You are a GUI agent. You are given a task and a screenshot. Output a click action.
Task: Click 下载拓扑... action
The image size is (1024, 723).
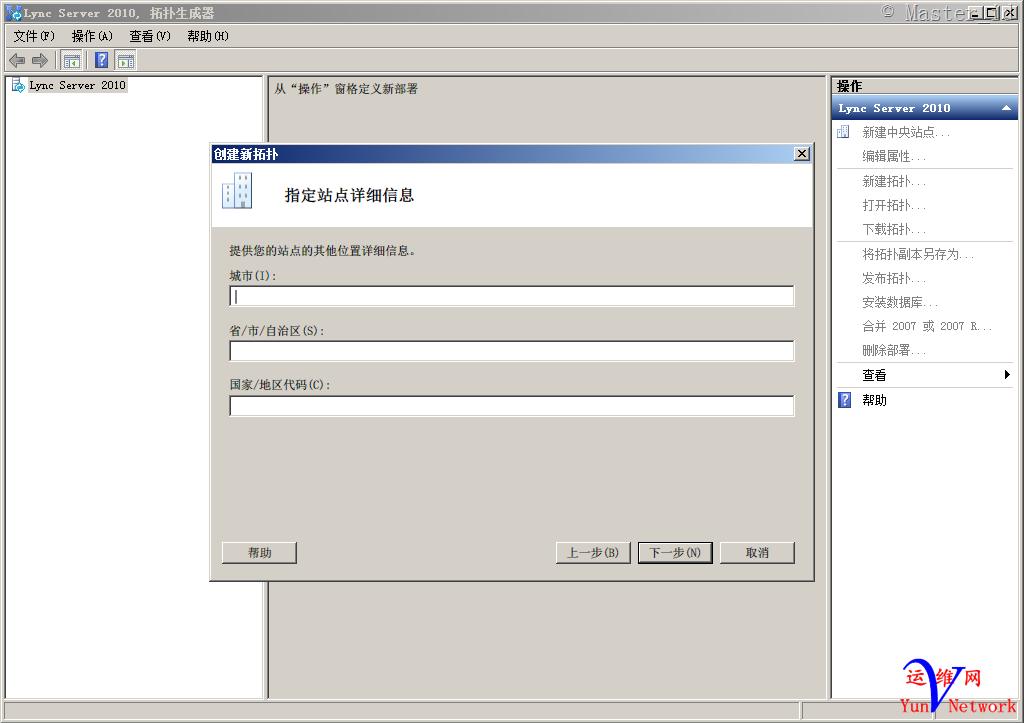click(894, 230)
